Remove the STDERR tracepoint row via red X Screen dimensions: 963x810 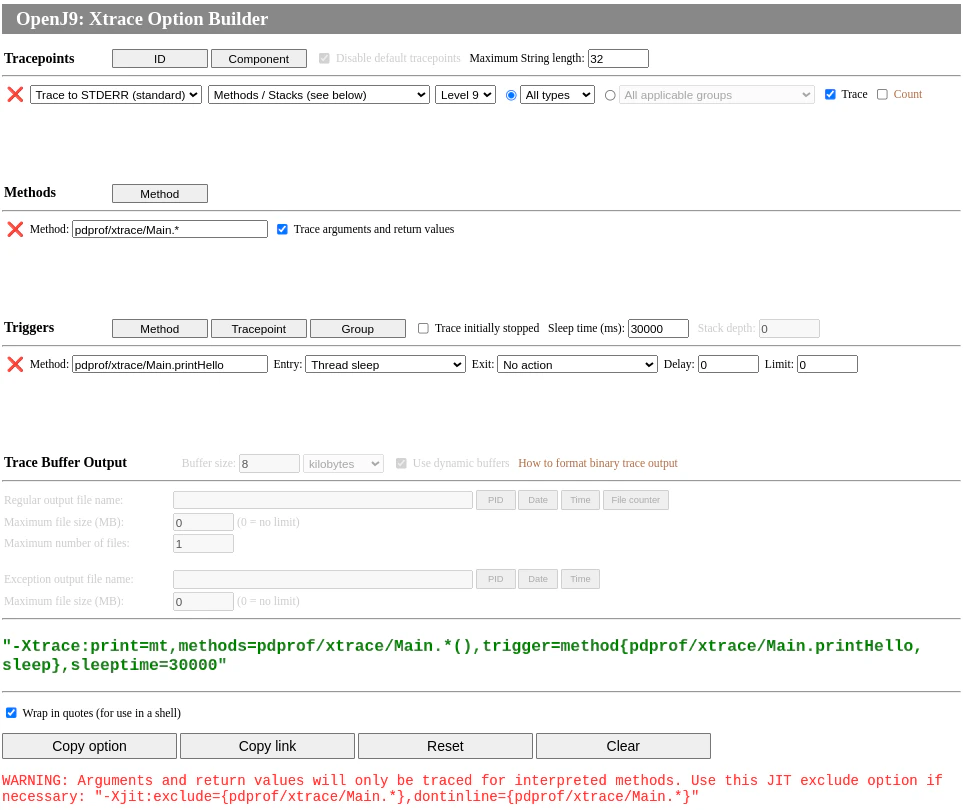(15, 95)
